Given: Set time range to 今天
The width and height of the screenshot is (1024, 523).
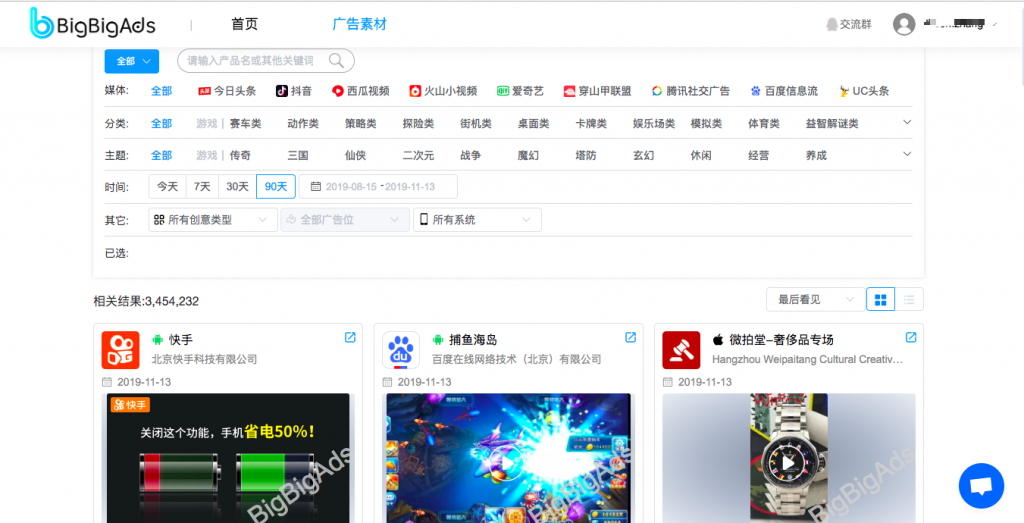Looking at the screenshot, I should point(167,187).
